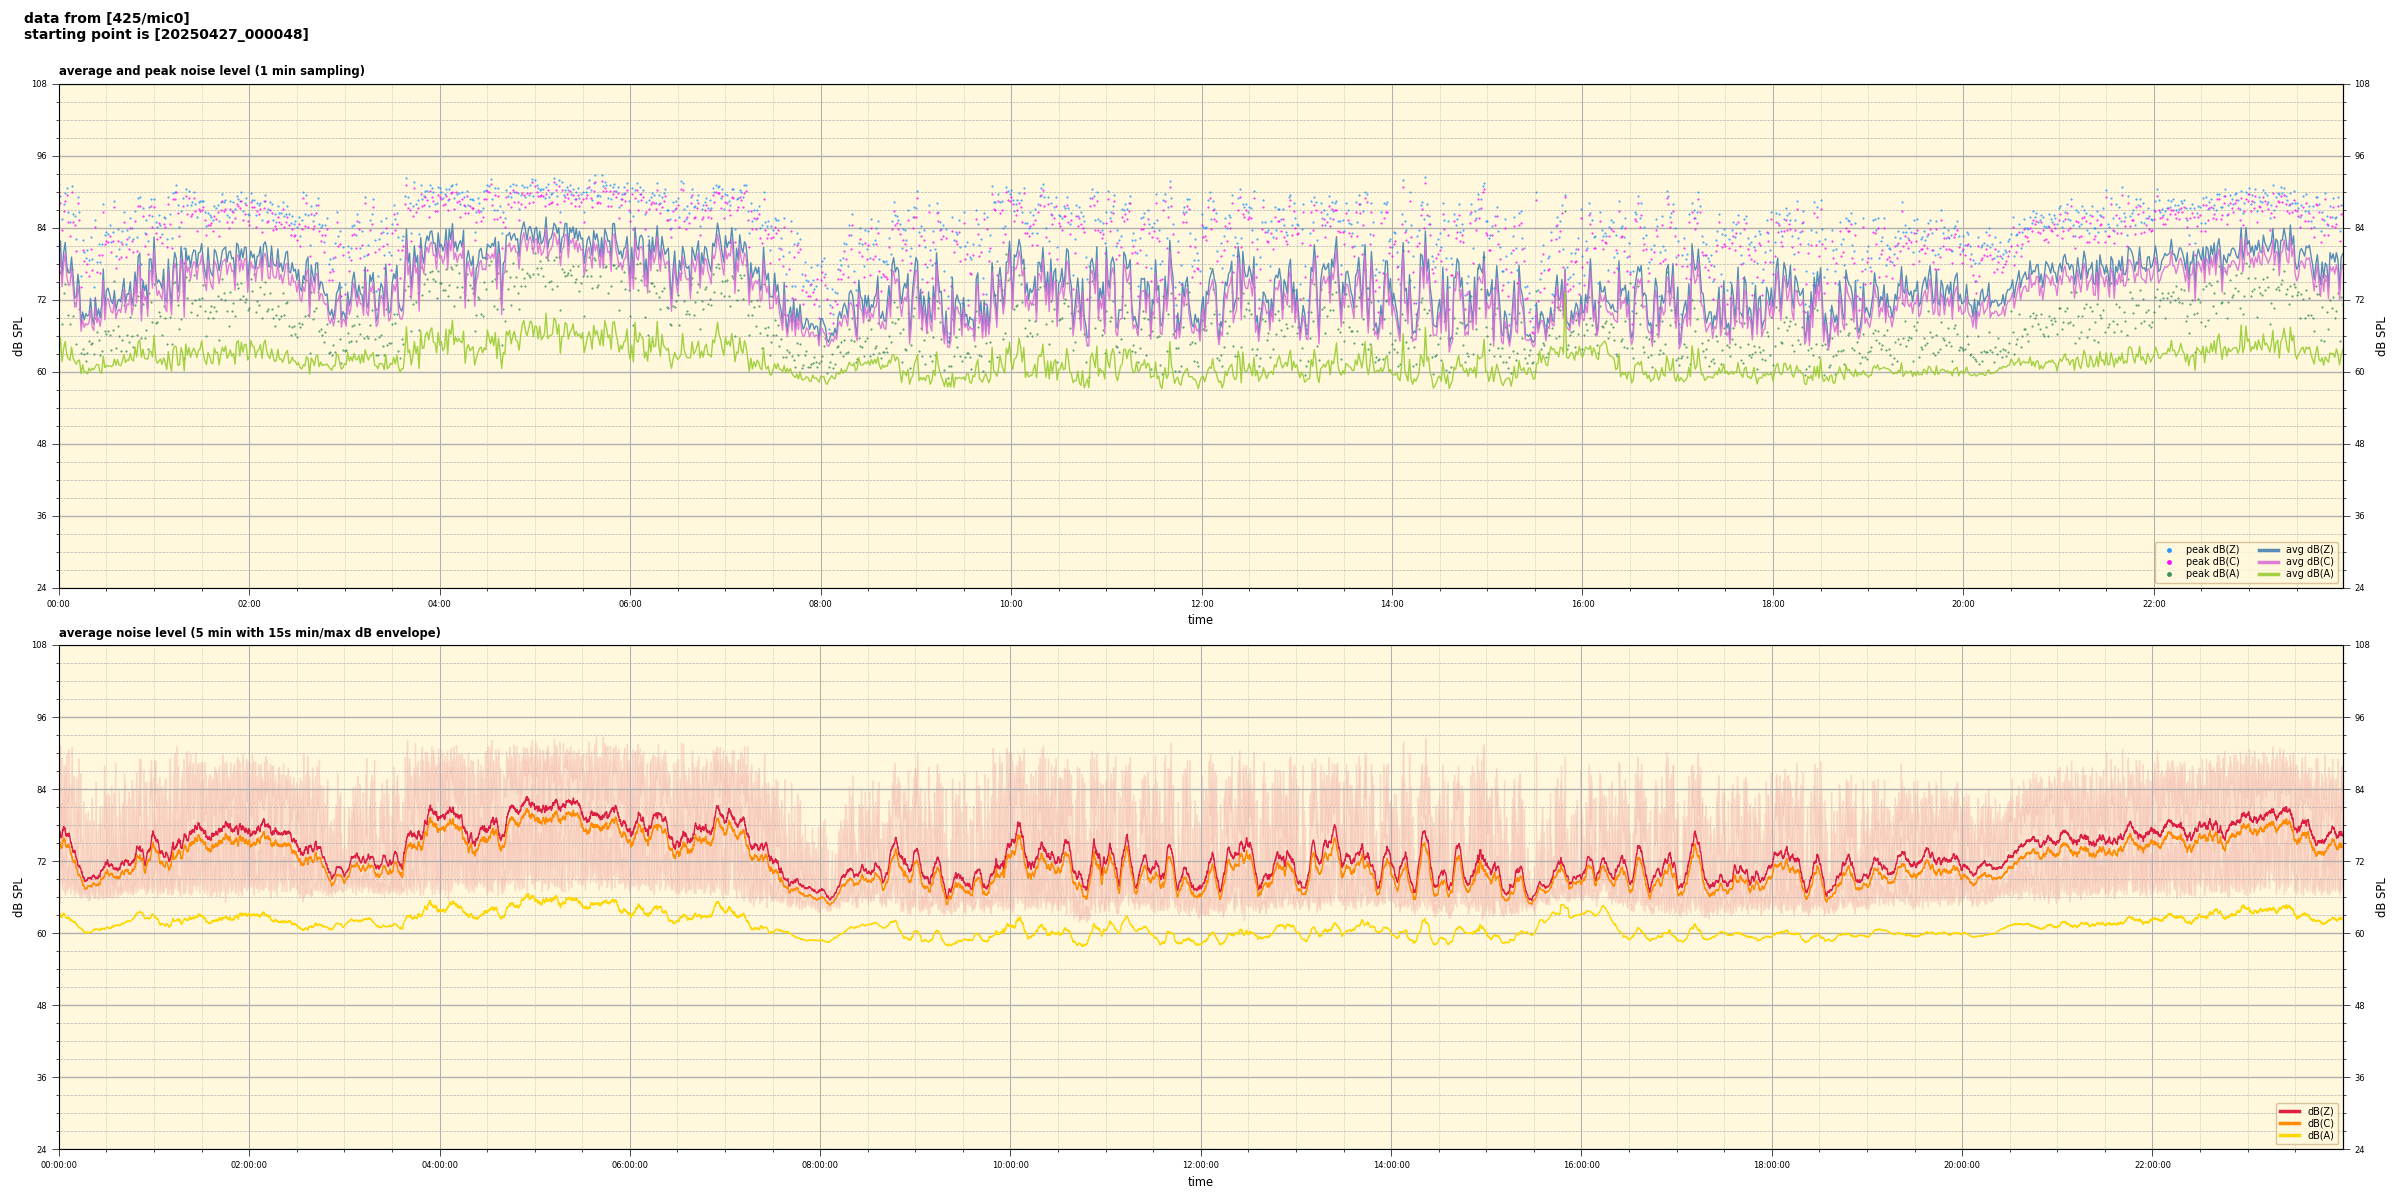The height and width of the screenshot is (1200, 2400).
Task: Click the 'starting point is [20250427_000048]' text
Action: pyautogui.click(x=166, y=35)
